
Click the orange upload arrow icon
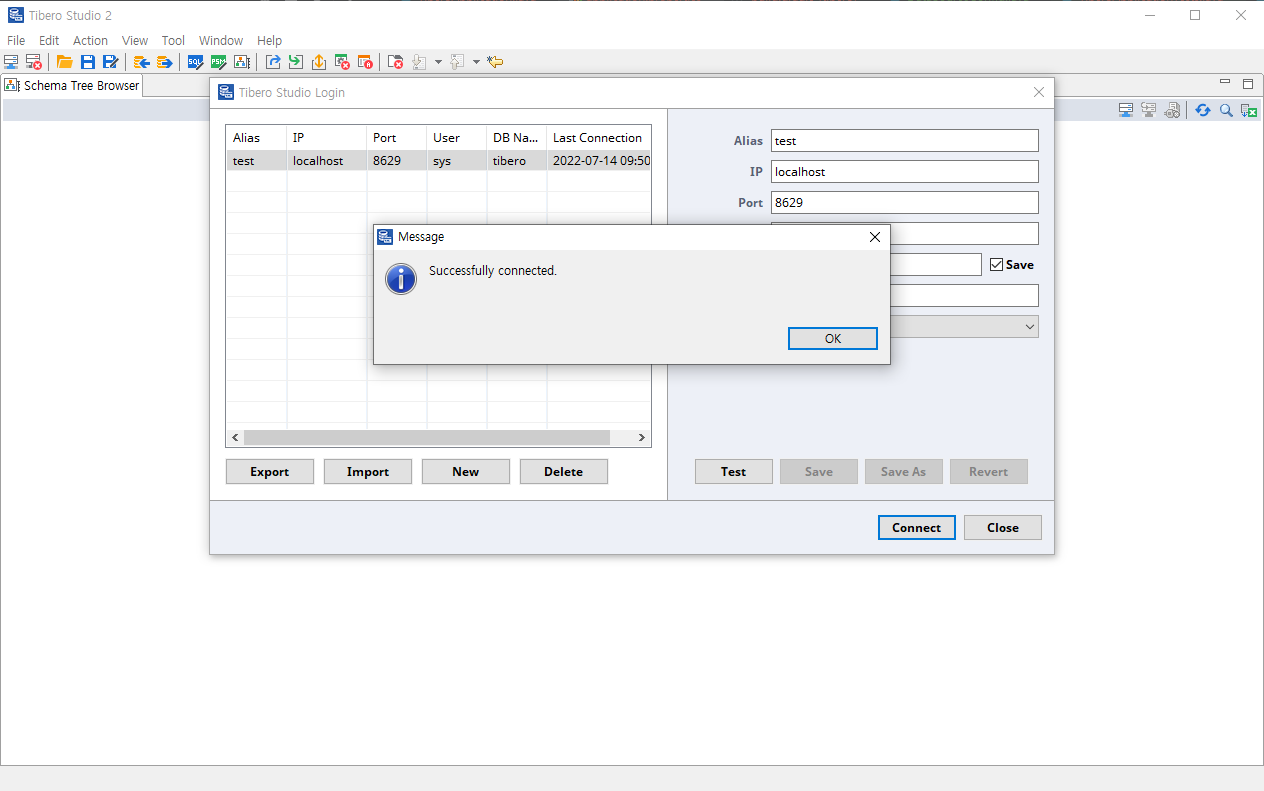click(319, 62)
